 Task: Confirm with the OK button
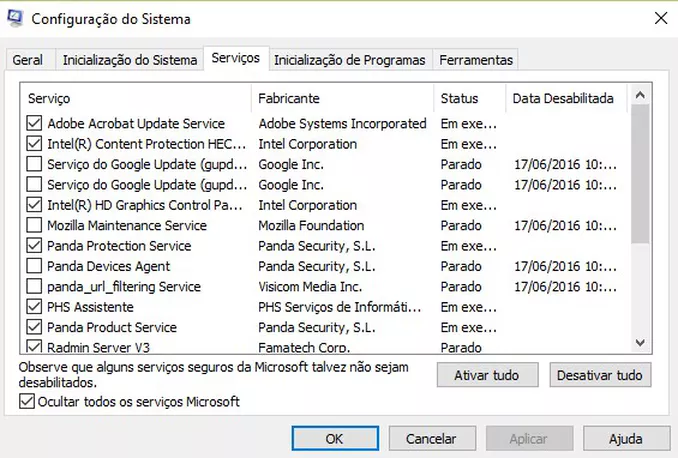[x=335, y=439]
